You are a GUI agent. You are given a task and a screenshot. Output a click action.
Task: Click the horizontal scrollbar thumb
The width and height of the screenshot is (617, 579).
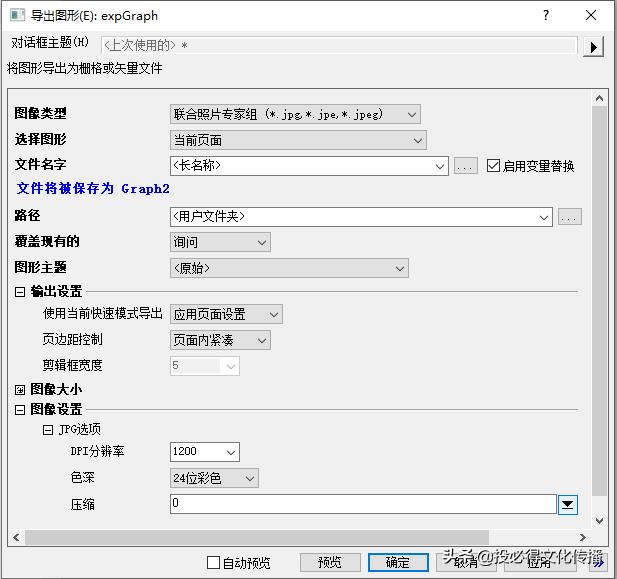click(x=257, y=537)
